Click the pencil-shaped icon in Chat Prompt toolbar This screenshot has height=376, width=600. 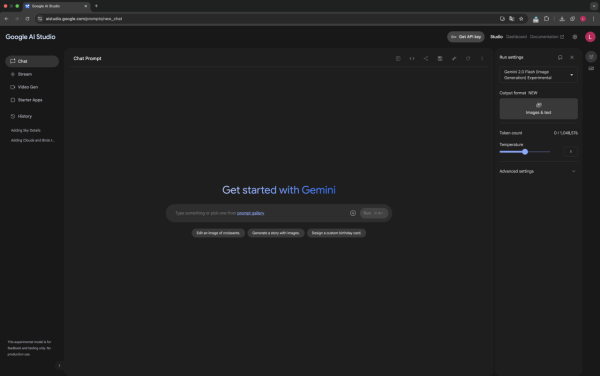(454, 59)
